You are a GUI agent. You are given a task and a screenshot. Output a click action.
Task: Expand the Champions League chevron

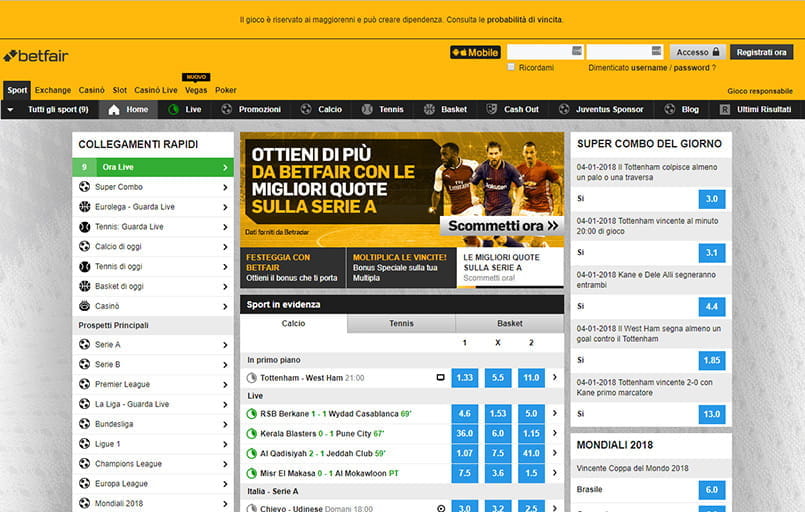(x=225, y=464)
